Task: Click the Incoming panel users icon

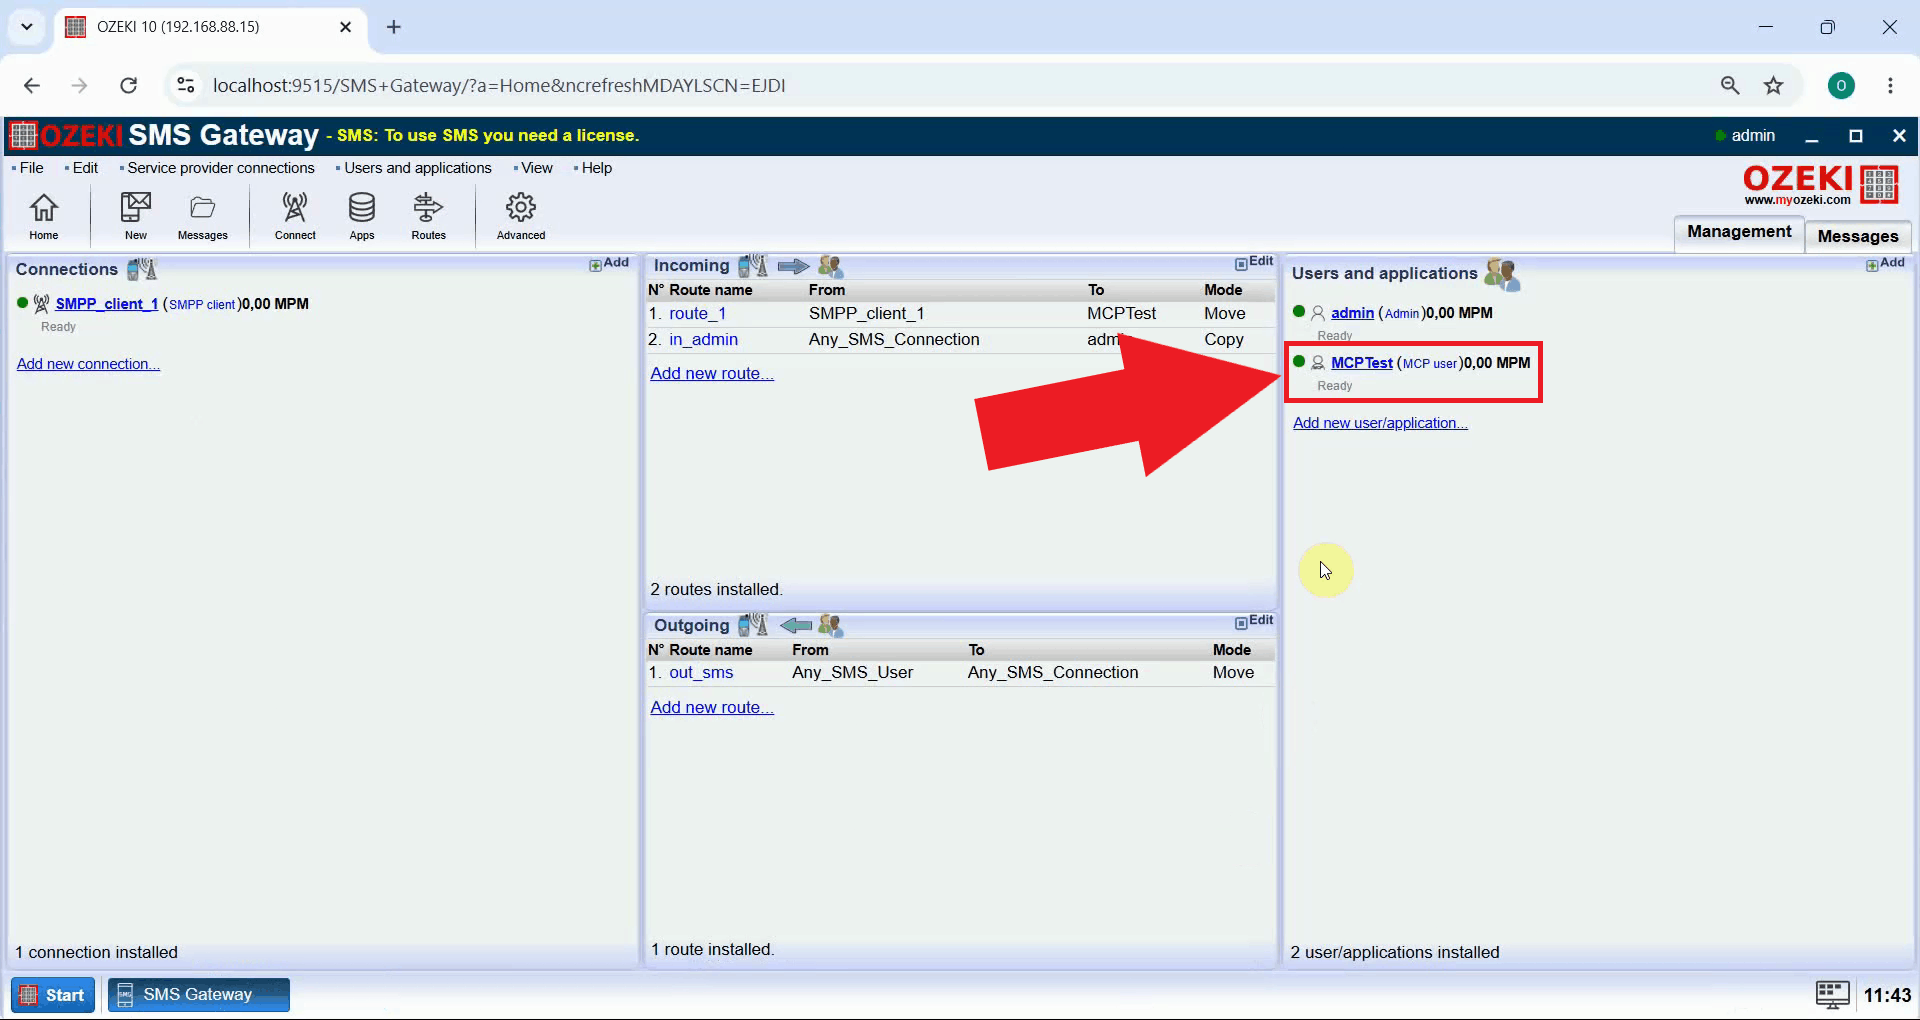Action: 830,265
